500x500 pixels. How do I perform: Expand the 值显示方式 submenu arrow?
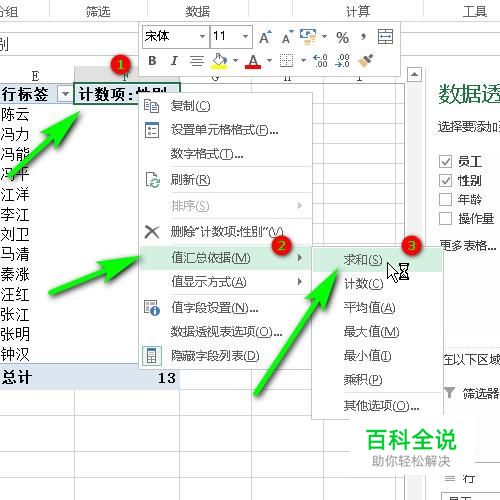coord(300,282)
